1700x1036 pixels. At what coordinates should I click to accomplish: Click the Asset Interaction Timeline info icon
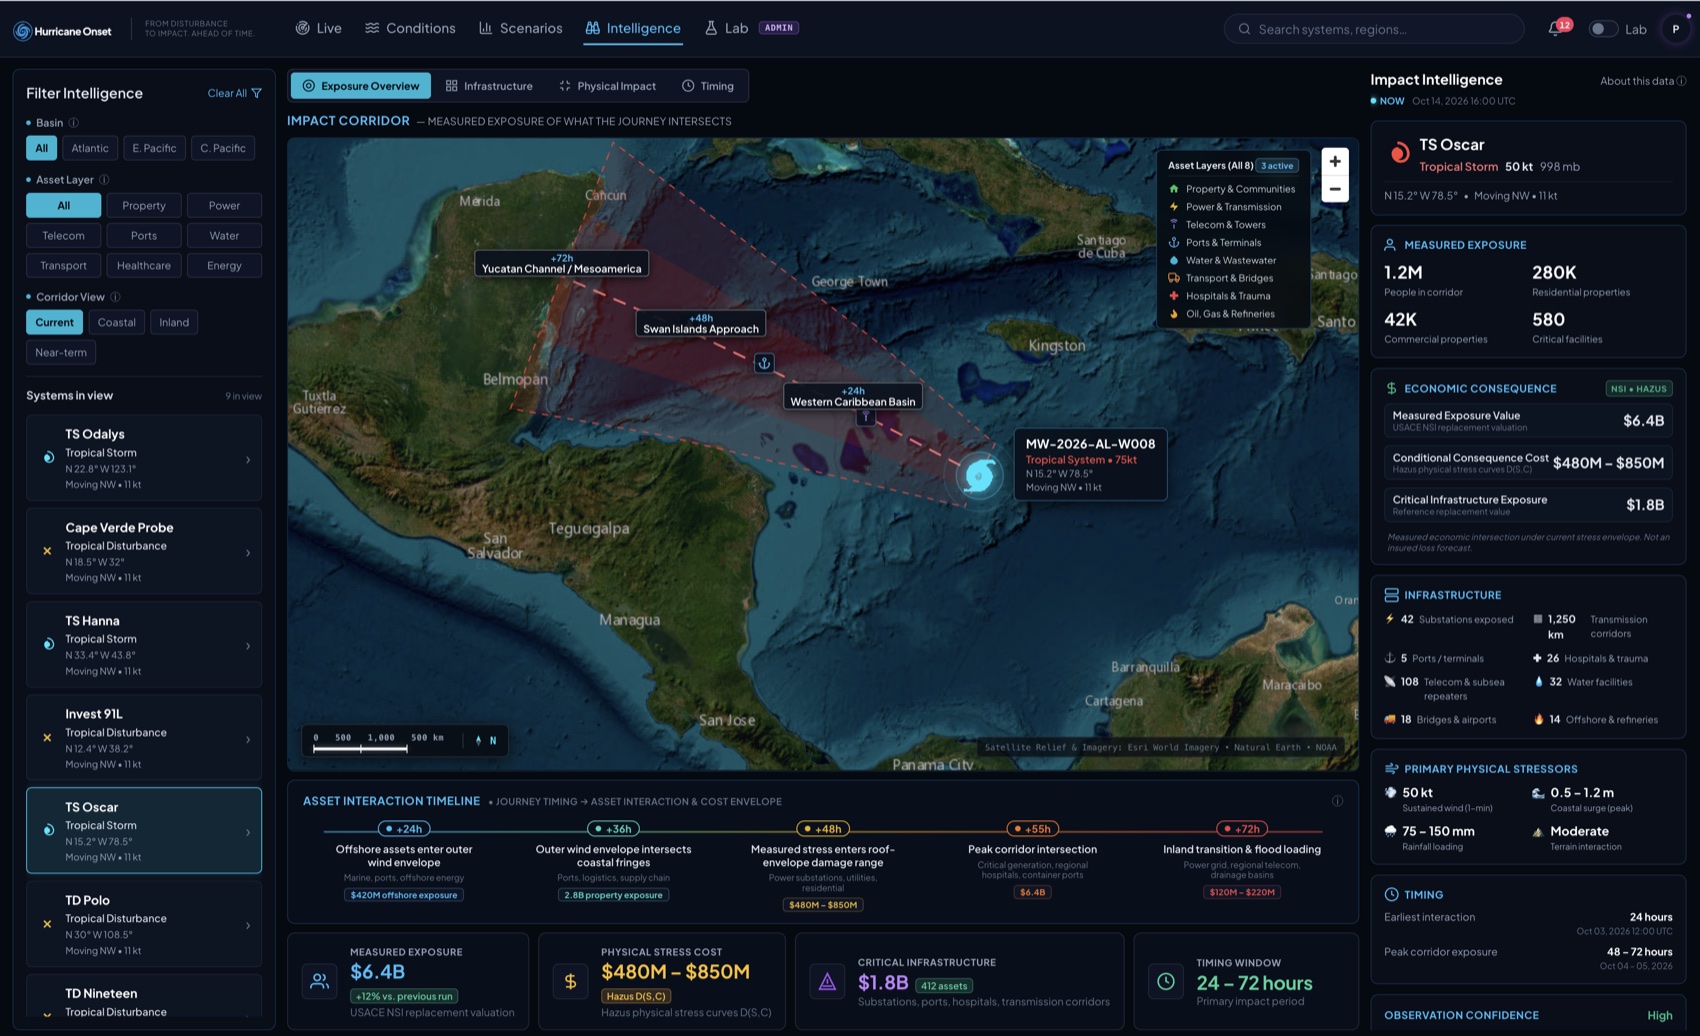[1337, 801]
